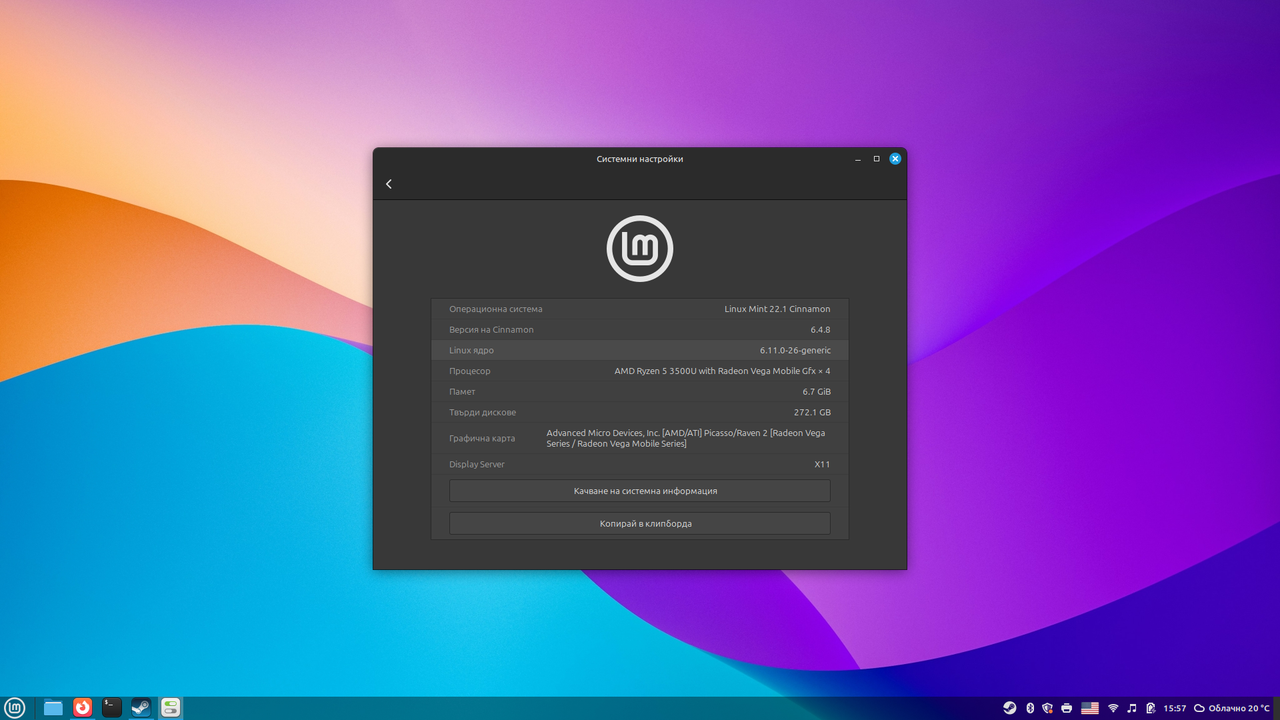Open the printers tray applet

pos(1067,708)
